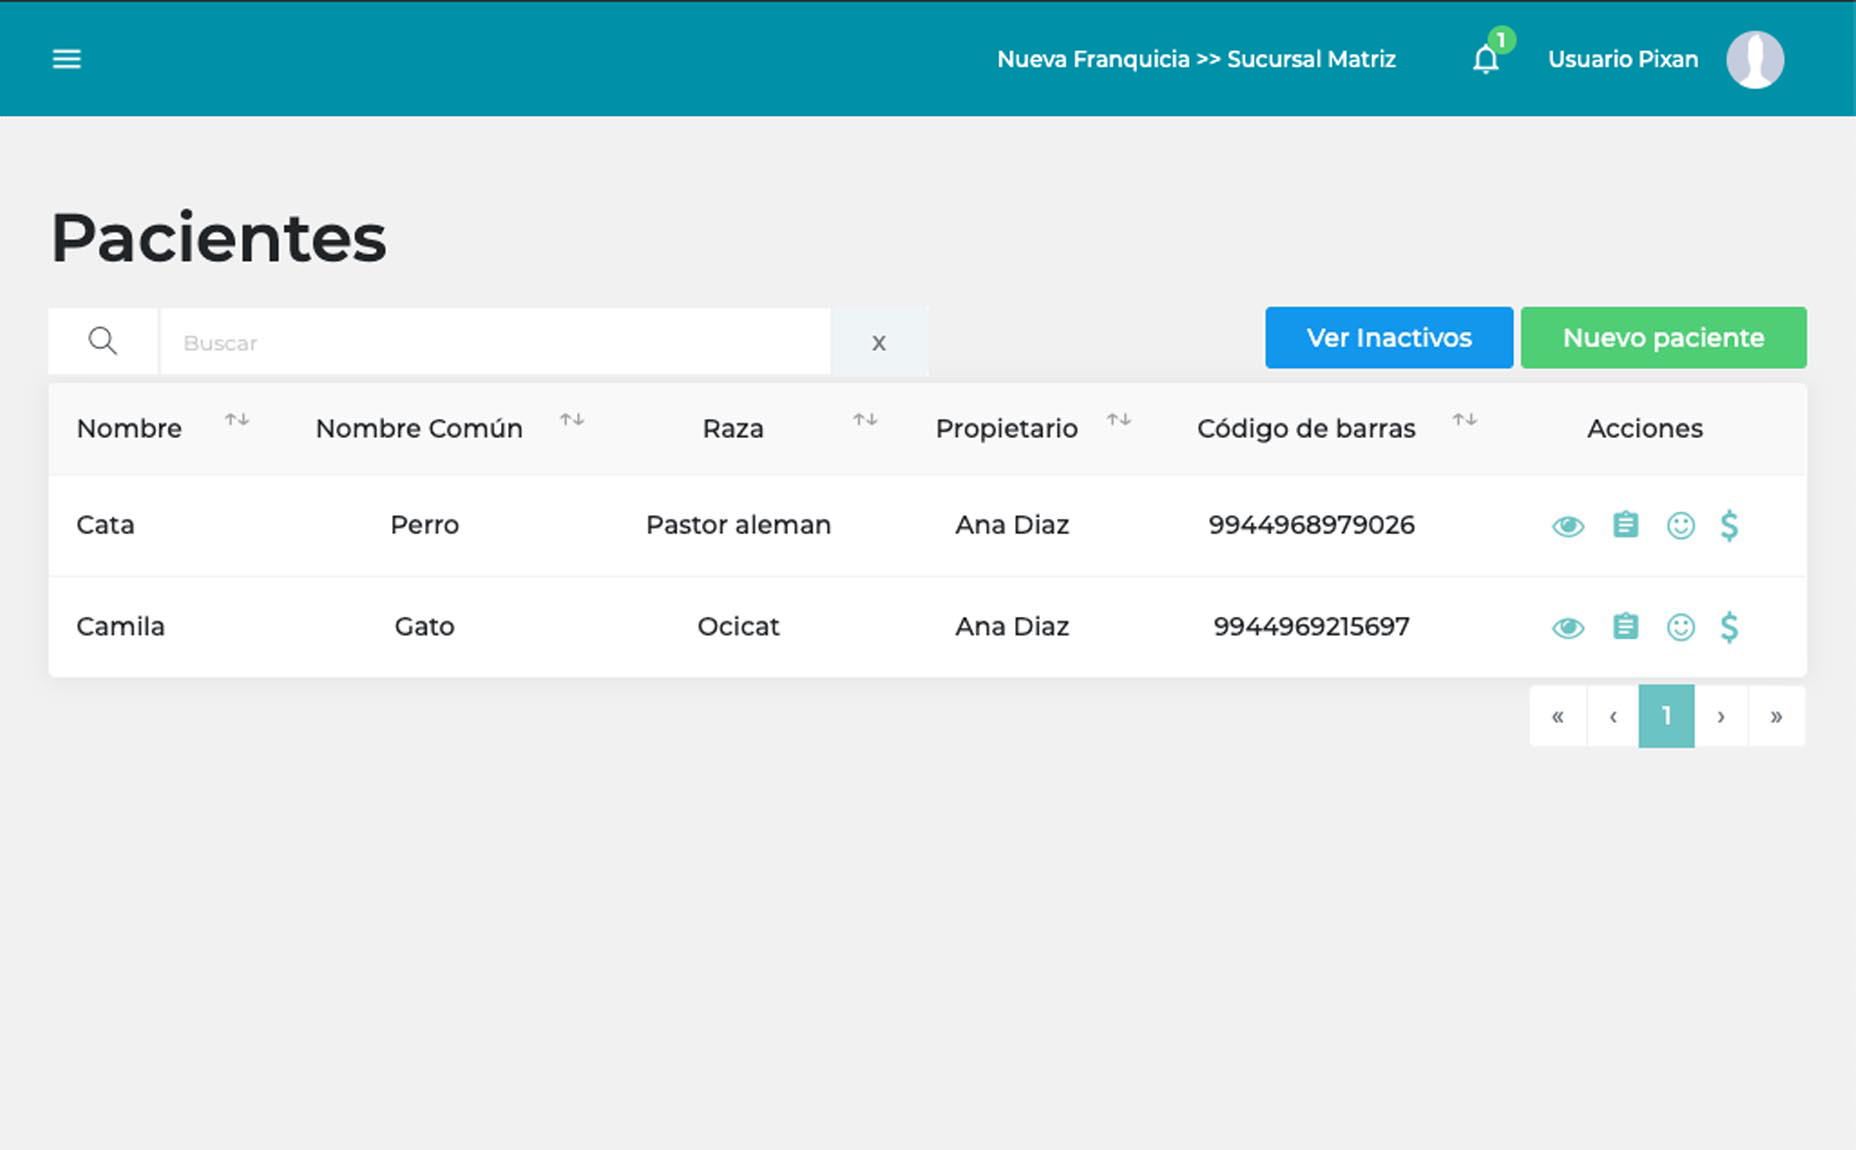Screen dimensions: 1856x1150
Task: Open the notifications bell
Action: pos(1485,60)
